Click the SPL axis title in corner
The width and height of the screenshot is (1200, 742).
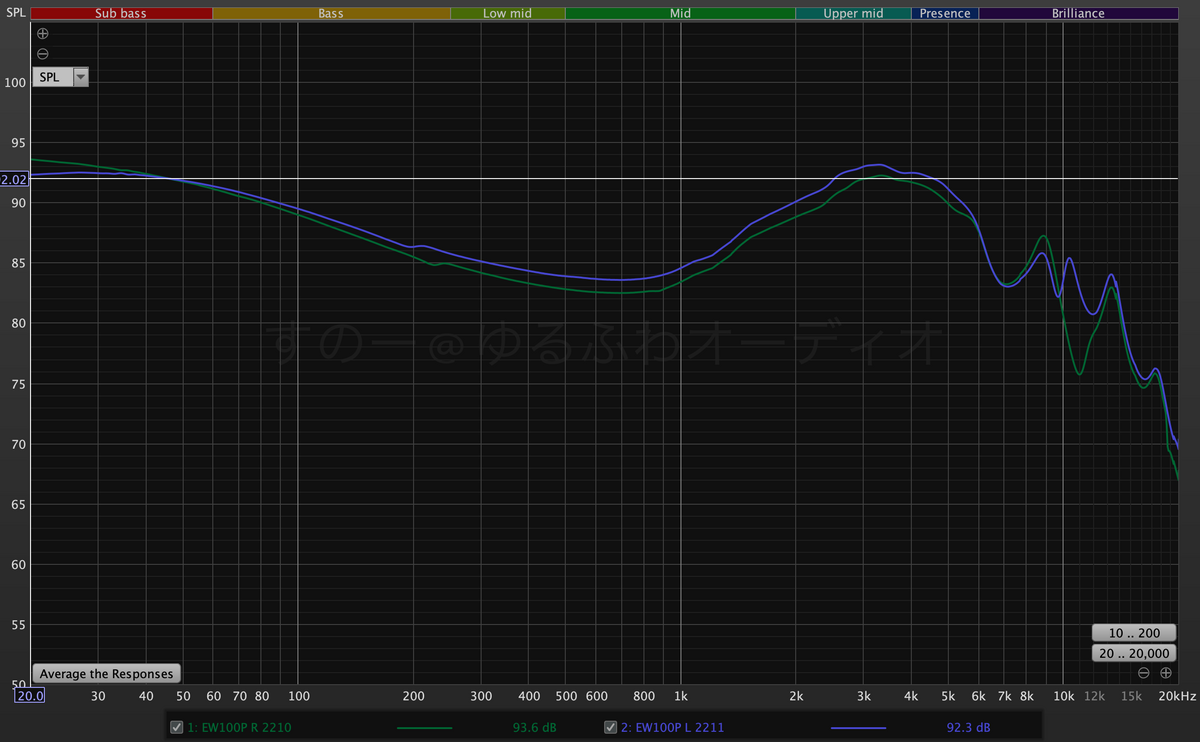tap(14, 14)
